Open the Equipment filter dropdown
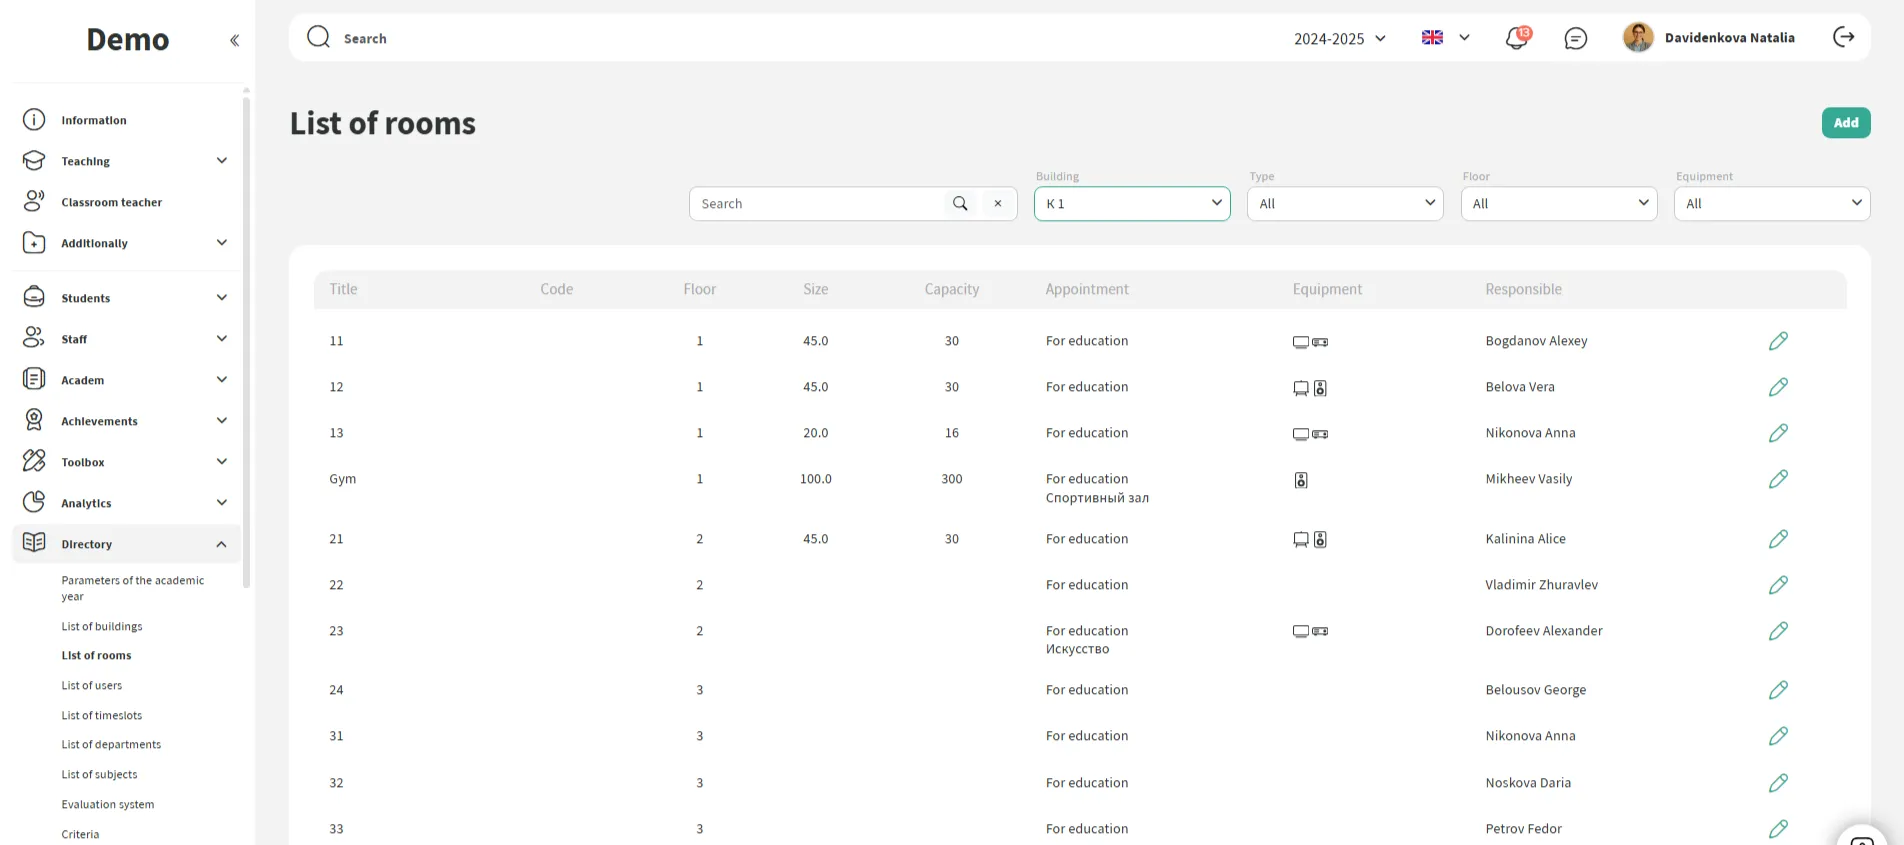The image size is (1904, 845). pyautogui.click(x=1771, y=204)
